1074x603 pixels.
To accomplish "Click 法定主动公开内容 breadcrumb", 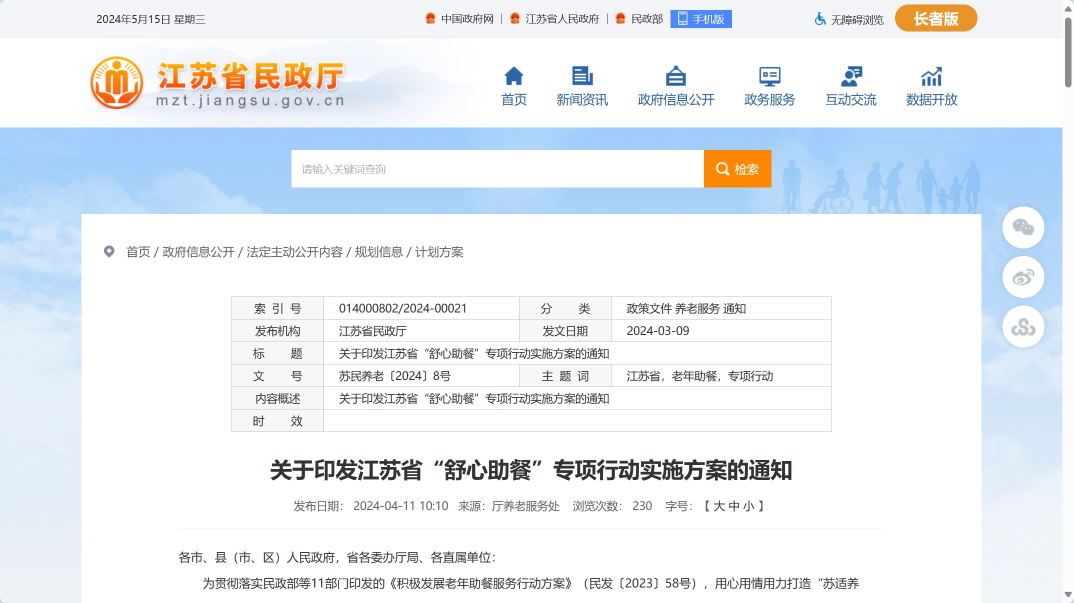I will click(294, 252).
